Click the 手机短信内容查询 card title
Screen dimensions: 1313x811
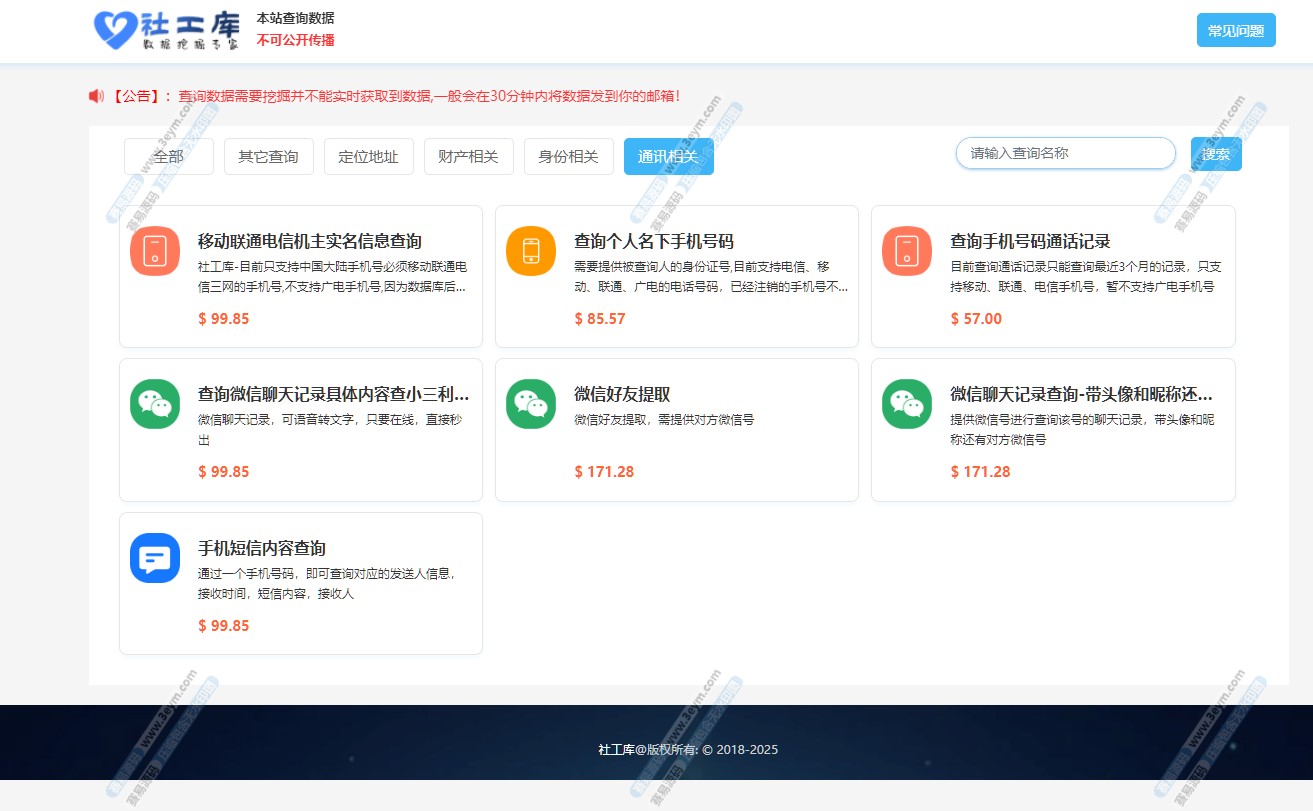pyautogui.click(x=262, y=548)
